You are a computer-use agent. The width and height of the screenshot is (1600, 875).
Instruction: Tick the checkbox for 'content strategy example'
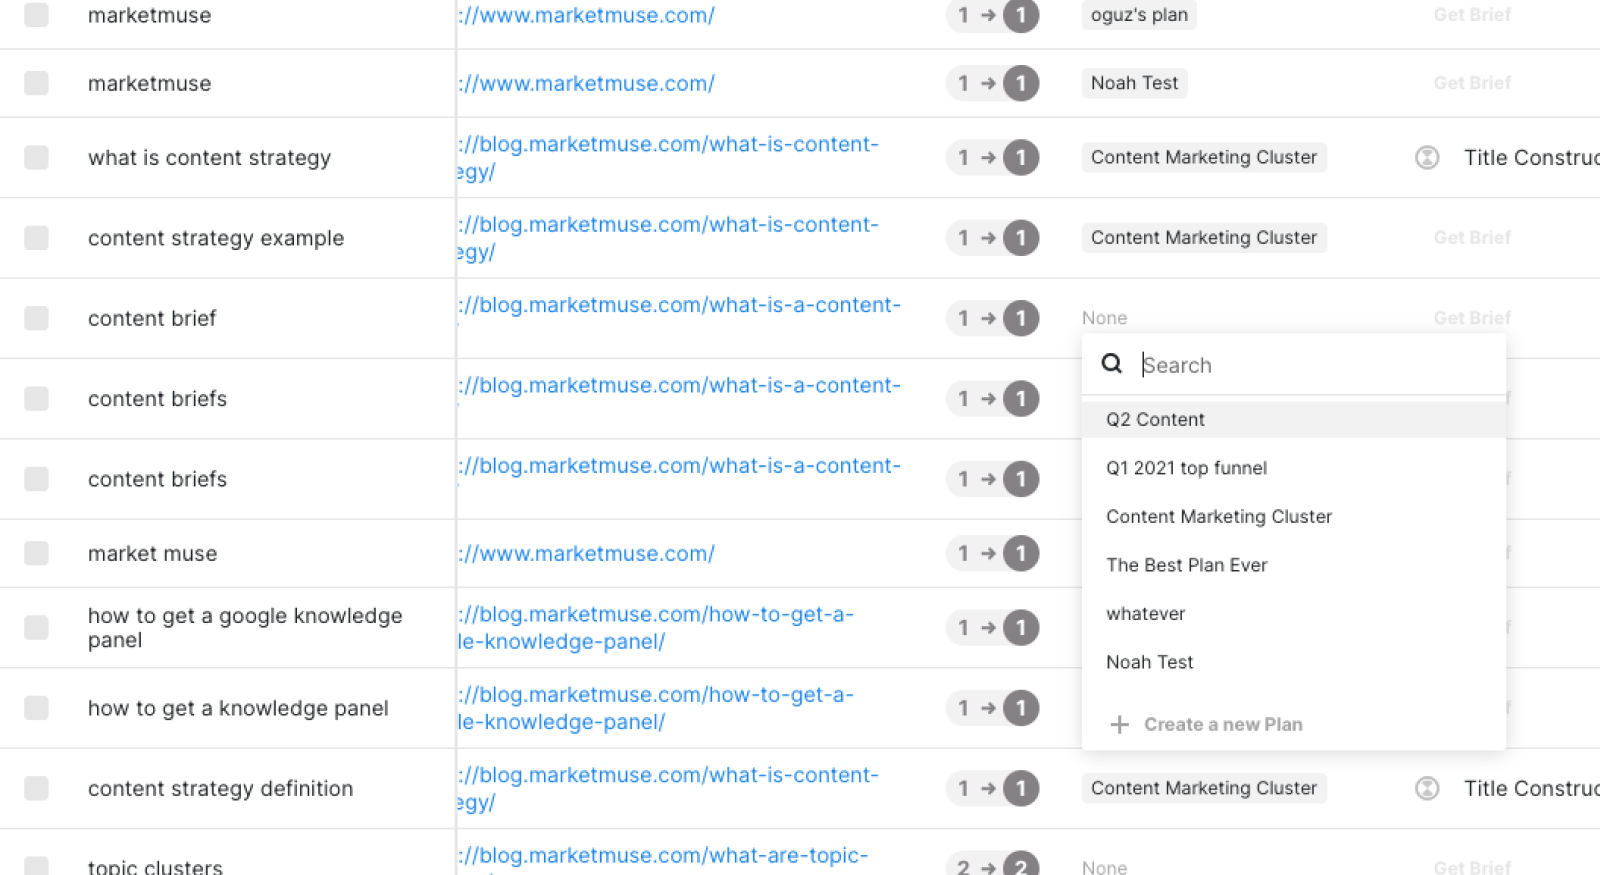(36, 238)
